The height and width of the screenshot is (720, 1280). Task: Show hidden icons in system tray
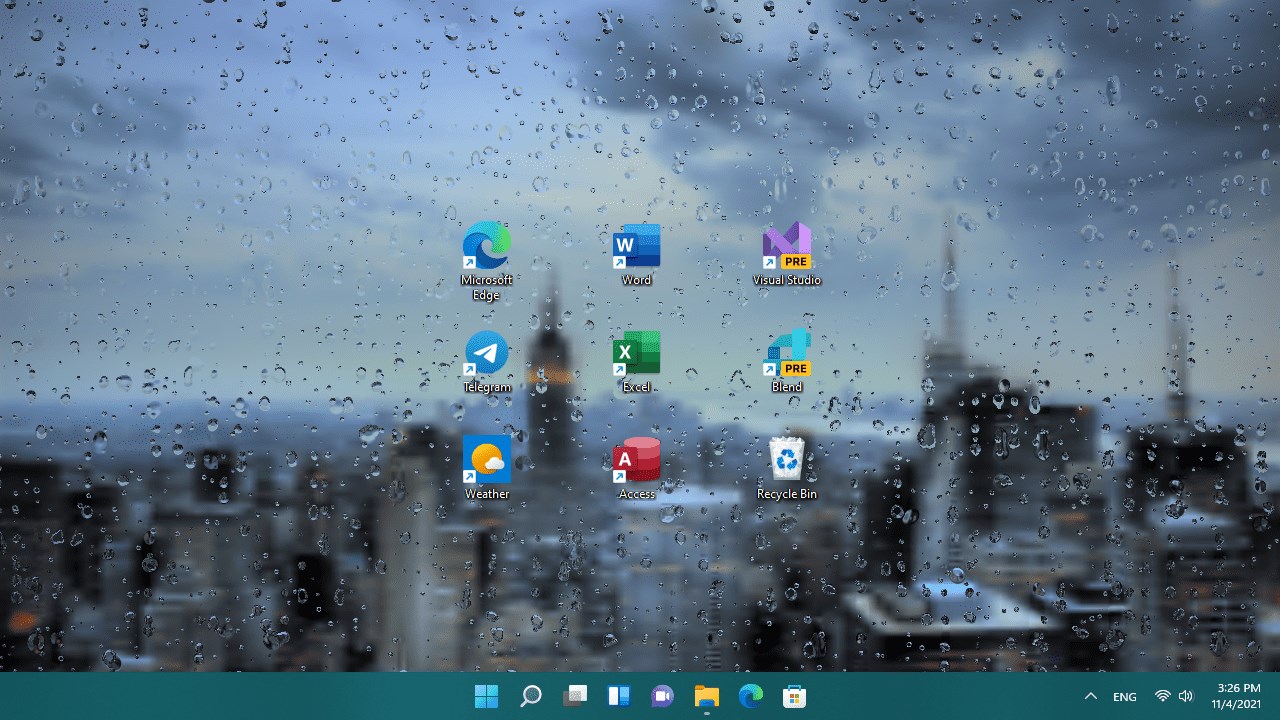[x=1091, y=696]
